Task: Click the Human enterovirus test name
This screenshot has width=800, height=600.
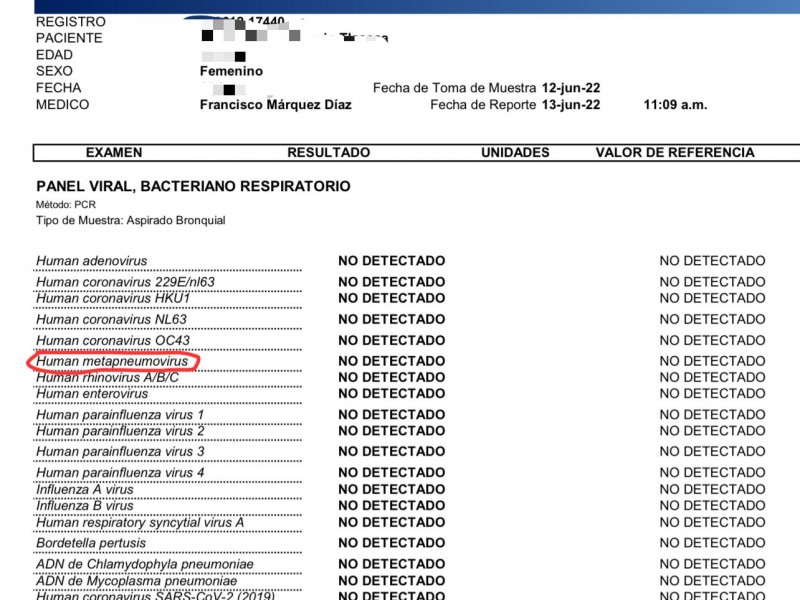Action: (x=92, y=393)
